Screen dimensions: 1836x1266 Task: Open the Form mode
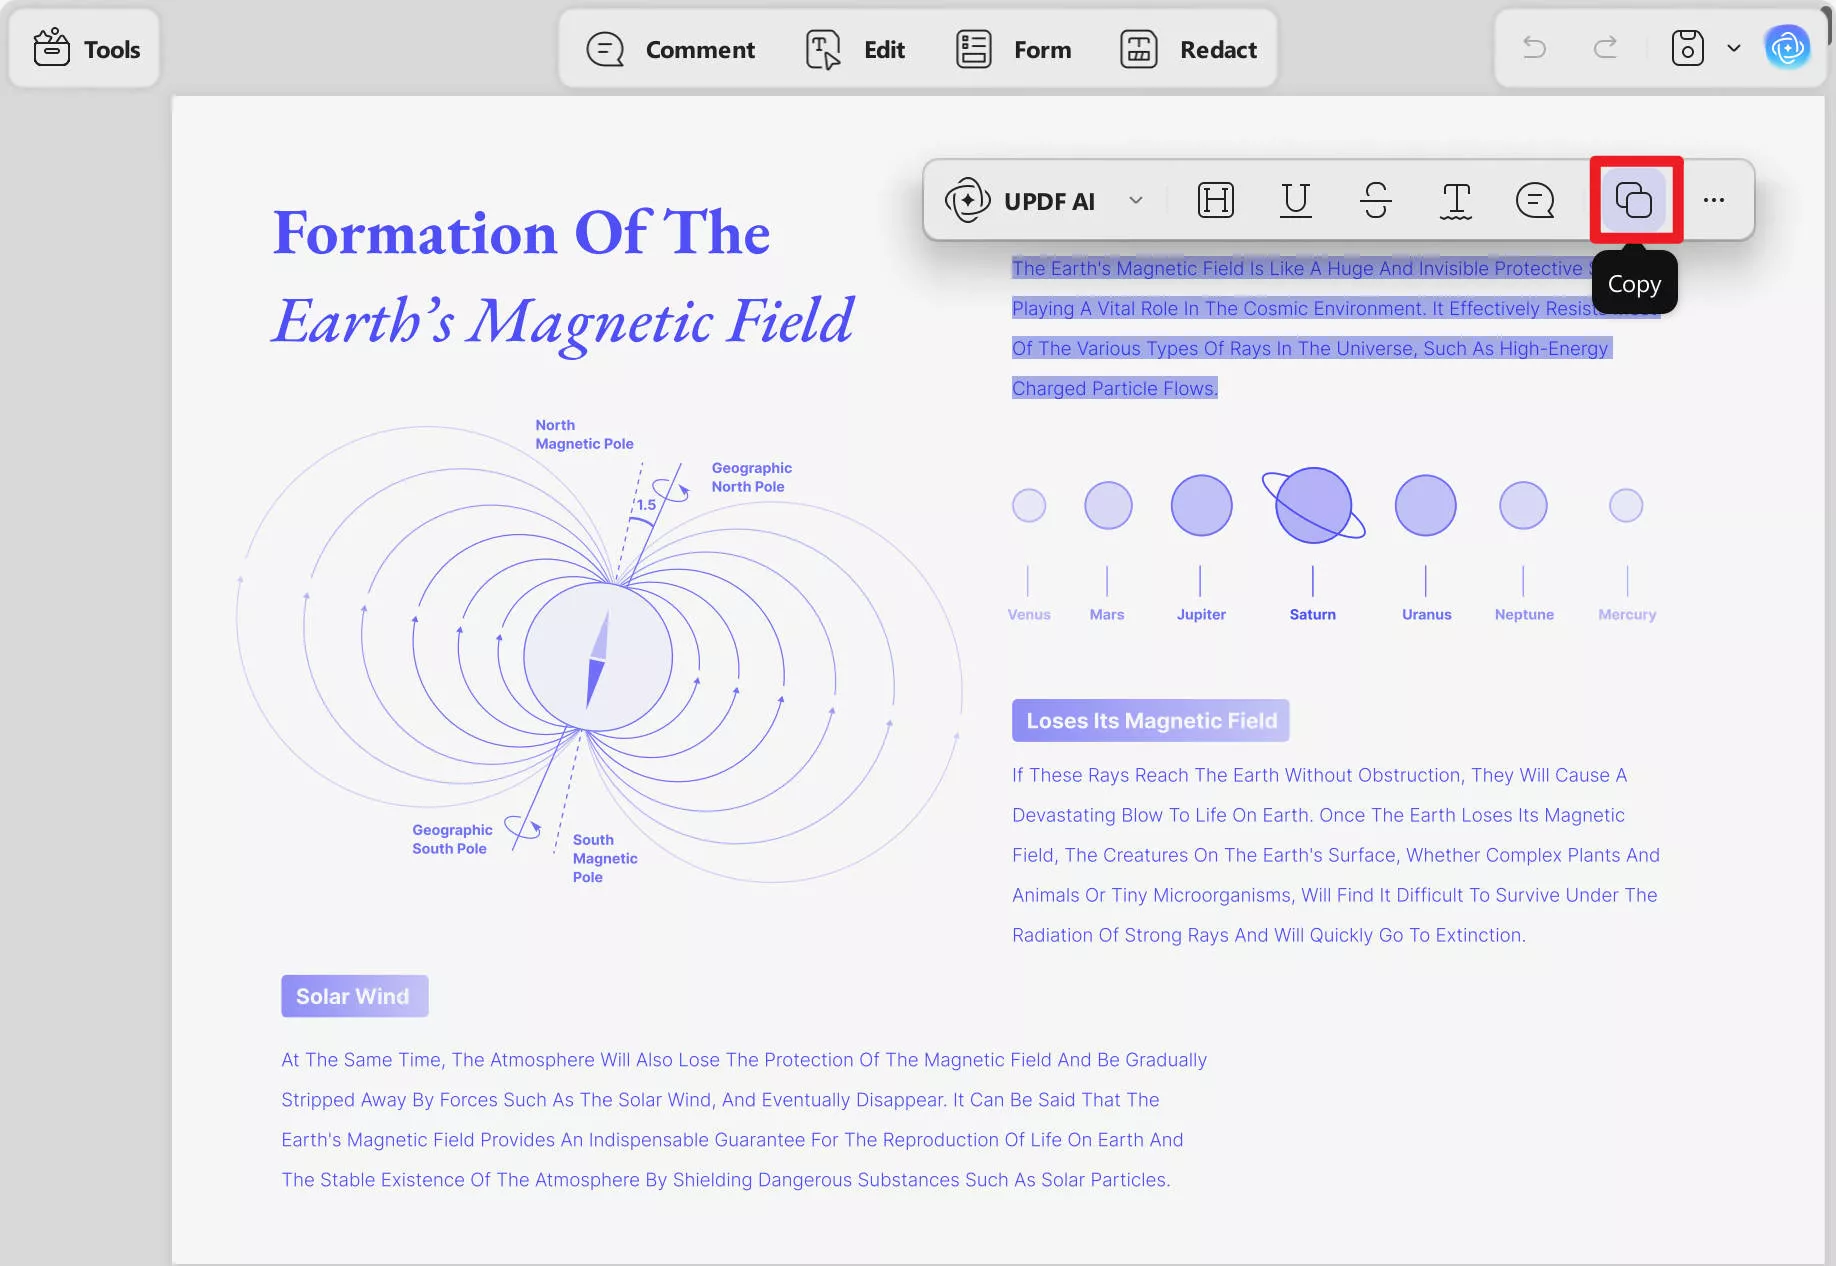(1014, 49)
